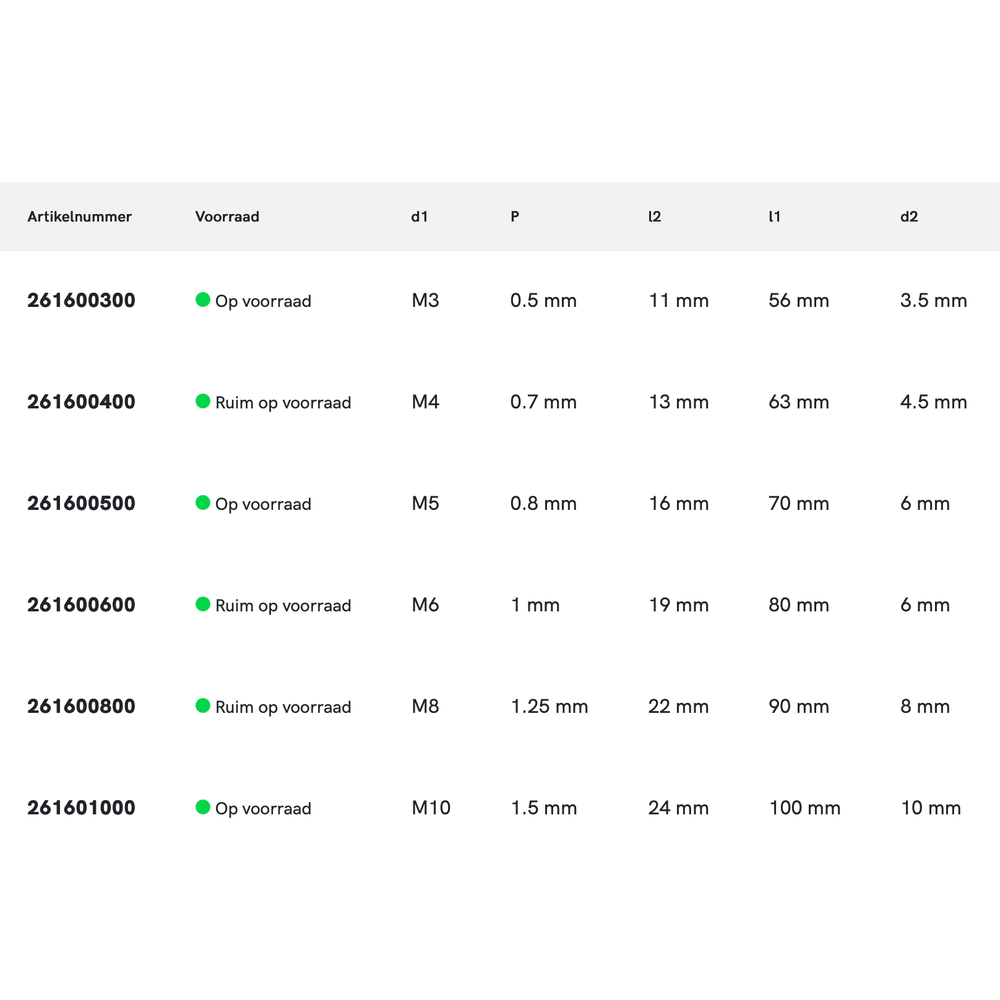Select article 261601000
The height and width of the screenshot is (1000, 1000).
tap(81, 808)
